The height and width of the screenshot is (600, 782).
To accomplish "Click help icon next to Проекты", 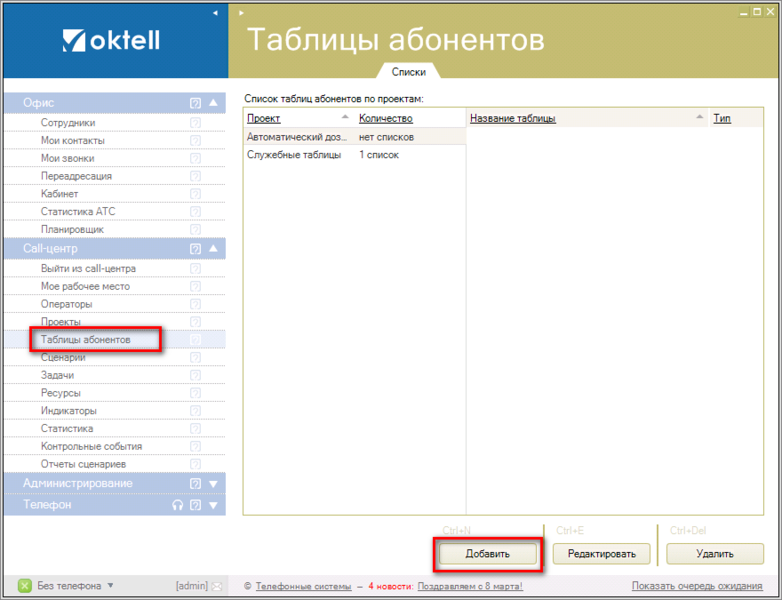I will click(x=196, y=322).
